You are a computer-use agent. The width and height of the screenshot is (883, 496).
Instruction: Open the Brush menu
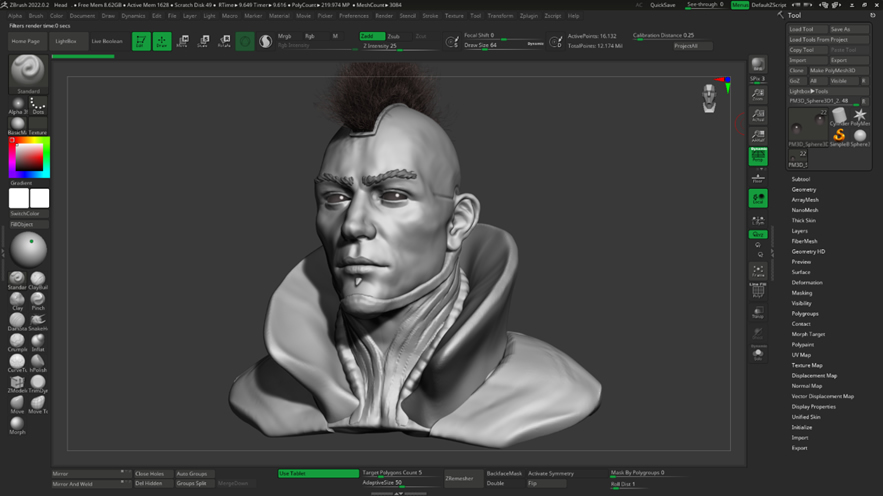pos(35,16)
